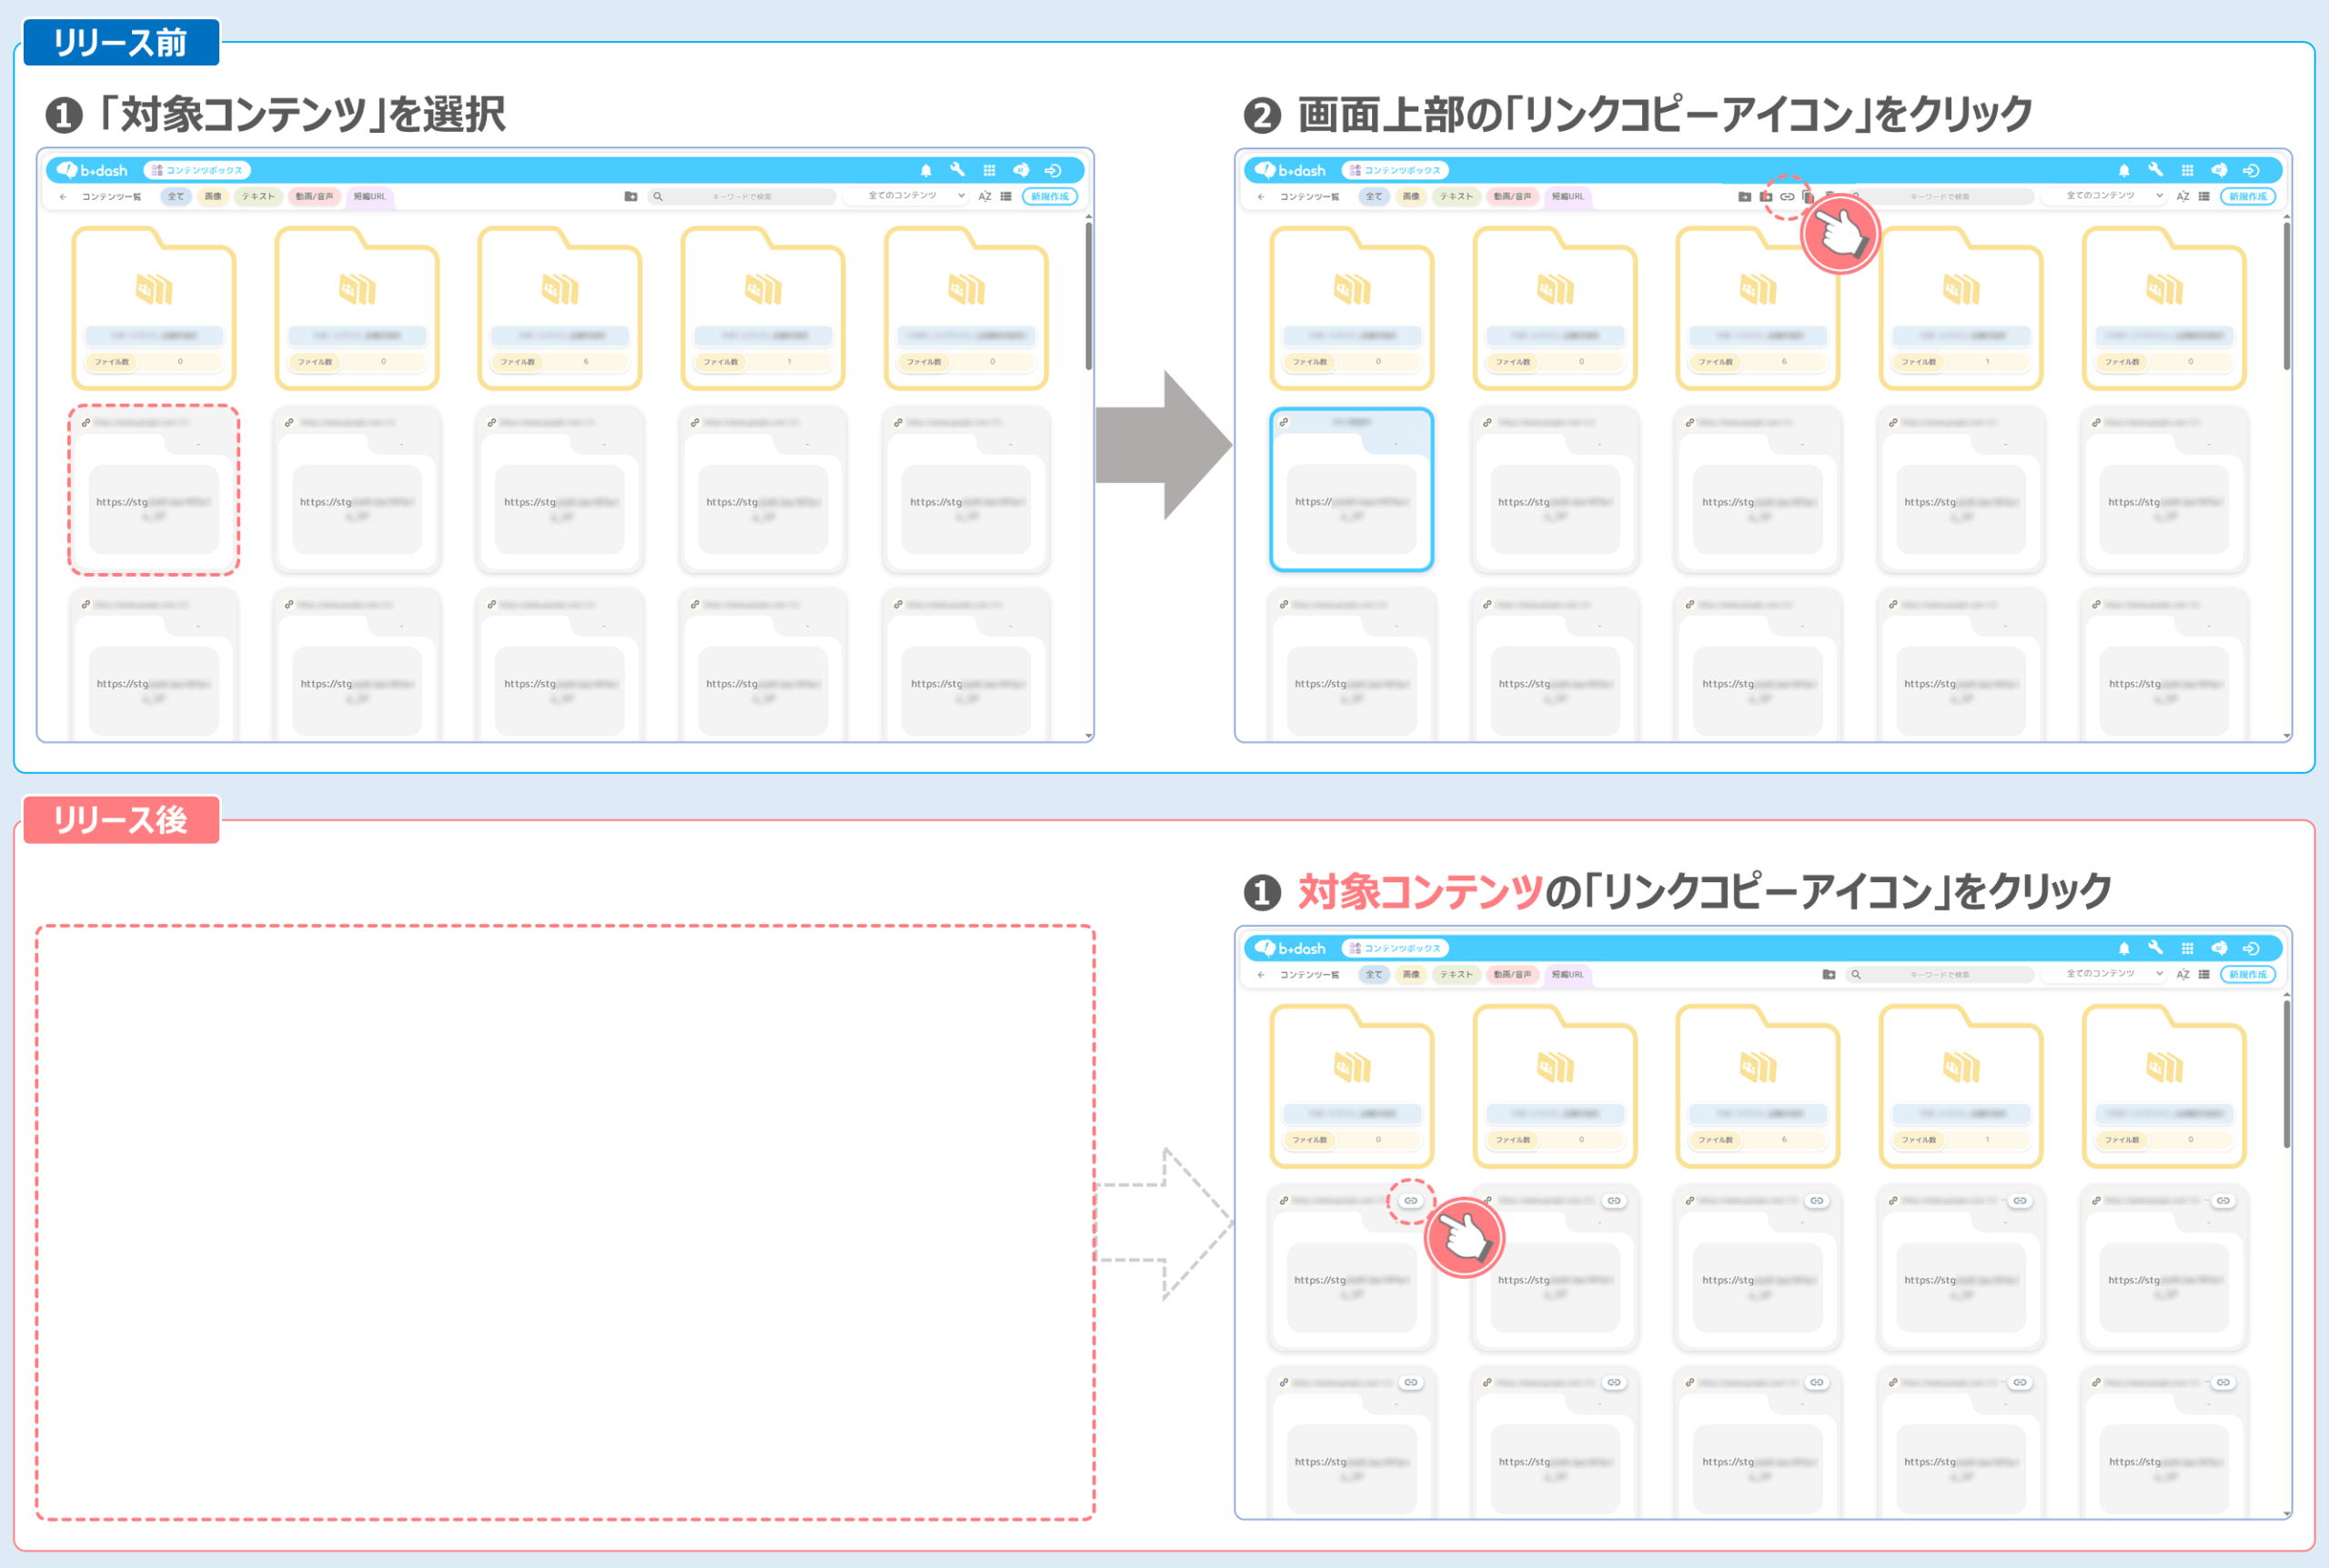Switch to list view icon in top-left screenshot
This screenshot has height=1568, width=2329.
[1006, 196]
